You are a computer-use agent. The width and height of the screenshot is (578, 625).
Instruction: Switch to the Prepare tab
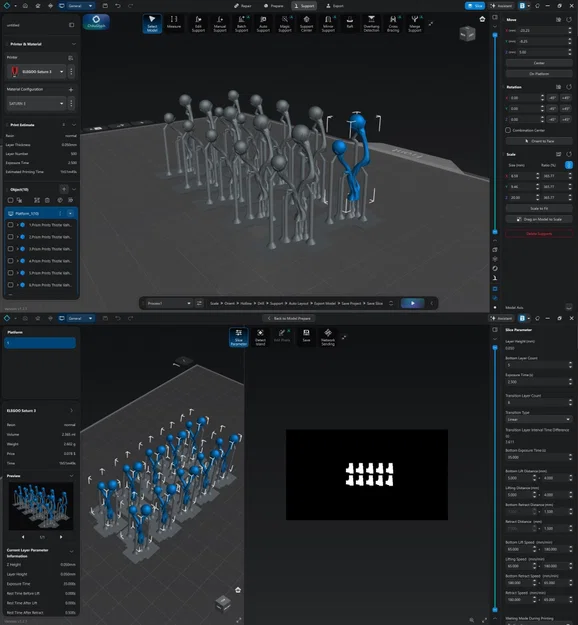point(274,6)
